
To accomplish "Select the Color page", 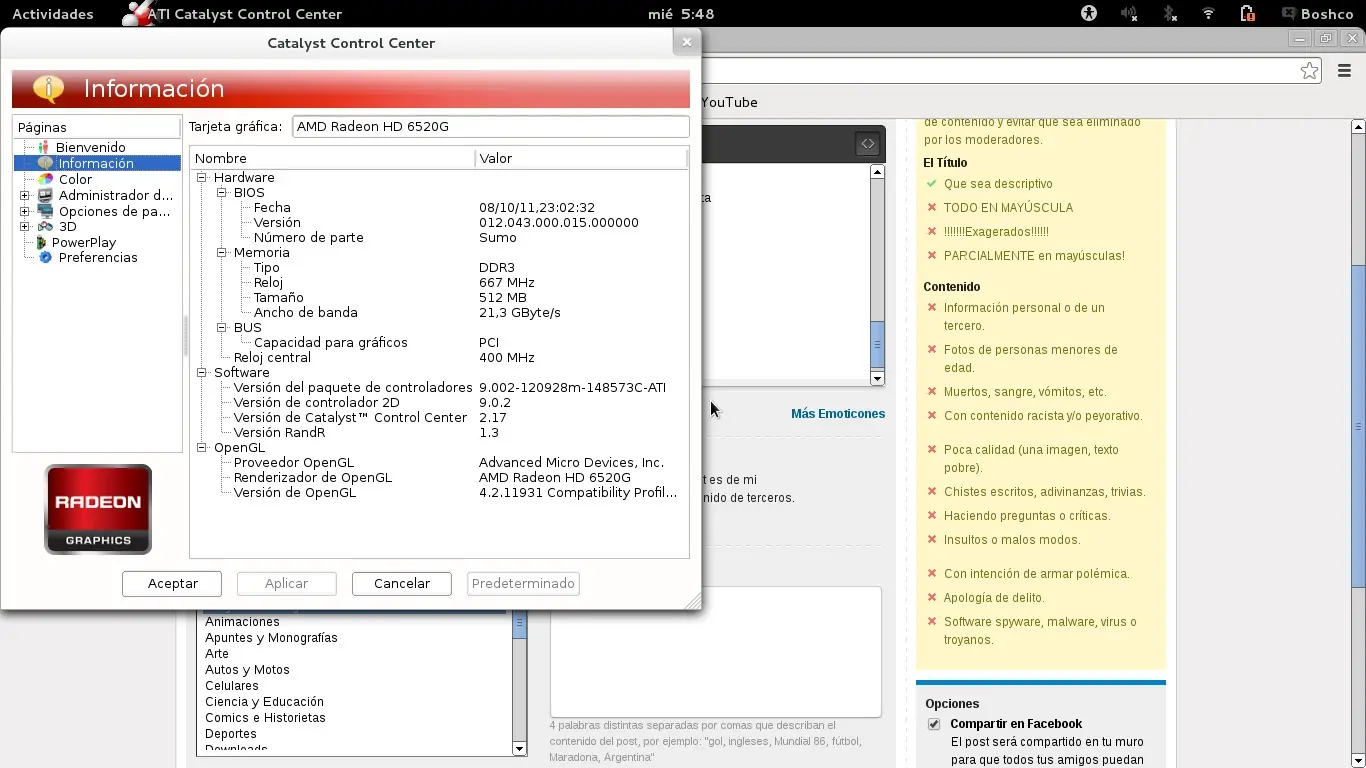I will point(75,180).
